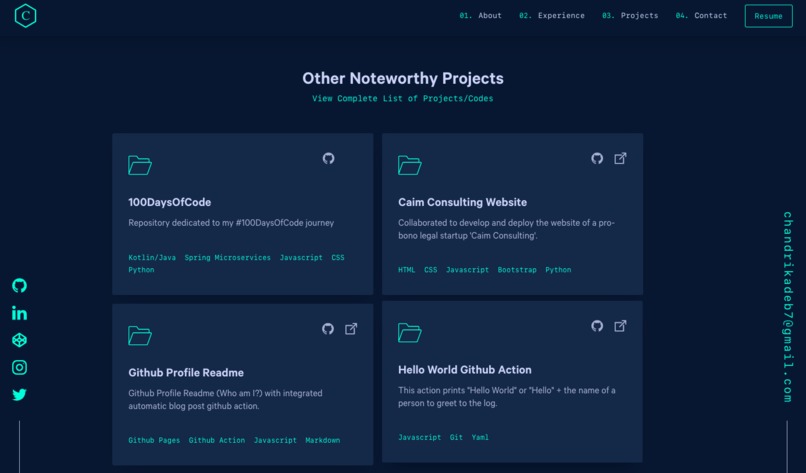This screenshot has width=806, height=473.
Task: Open external link for Github Profile Readme
Action: point(351,329)
